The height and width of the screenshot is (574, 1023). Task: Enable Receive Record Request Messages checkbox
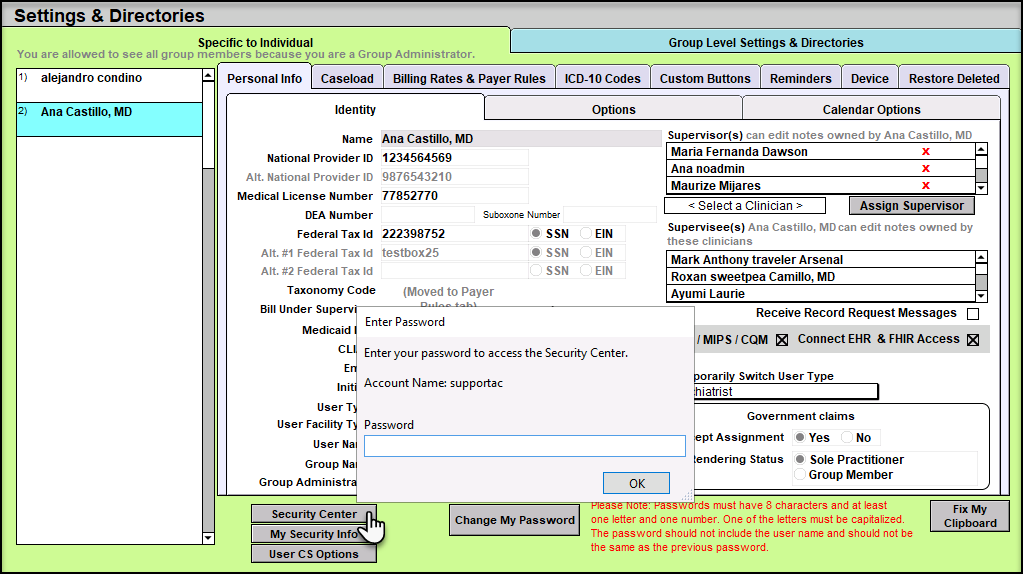pyautogui.click(x=973, y=314)
